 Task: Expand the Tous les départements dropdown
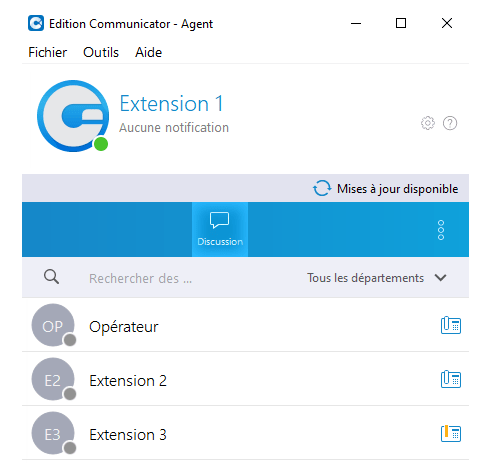[x=377, y=278]
